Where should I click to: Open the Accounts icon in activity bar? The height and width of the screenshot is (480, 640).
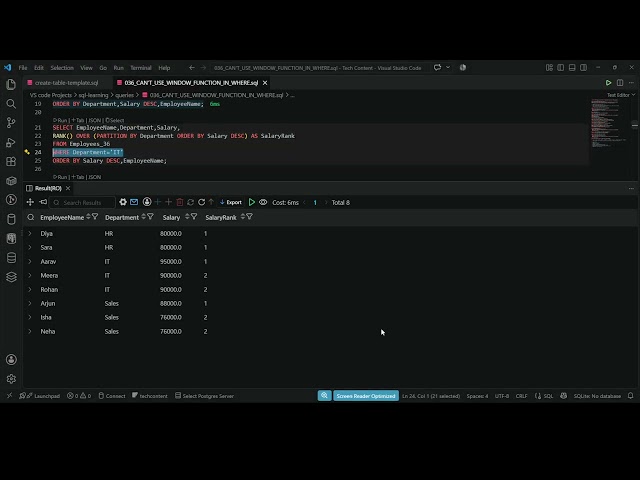pos(11,359)
